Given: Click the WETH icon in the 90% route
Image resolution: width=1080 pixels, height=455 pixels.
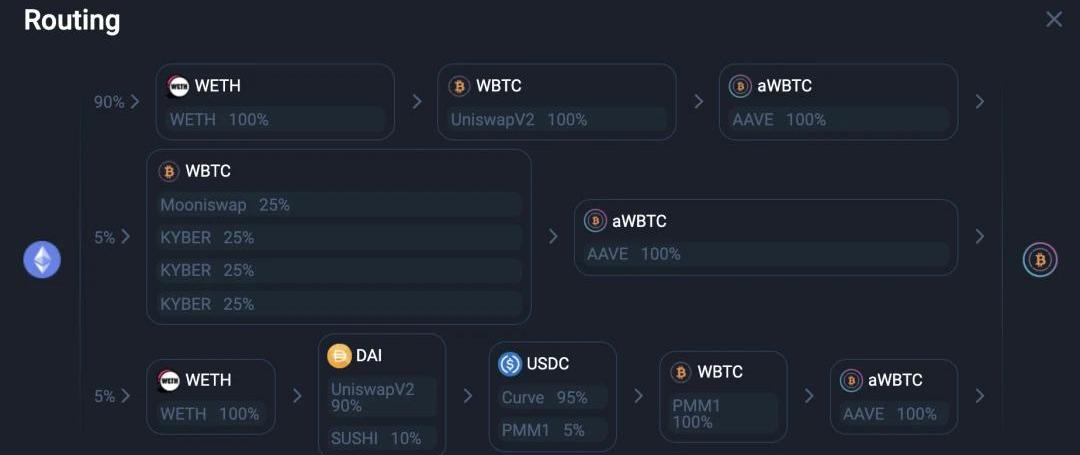Looking at the screenshot, I should (x=178, y=86).
